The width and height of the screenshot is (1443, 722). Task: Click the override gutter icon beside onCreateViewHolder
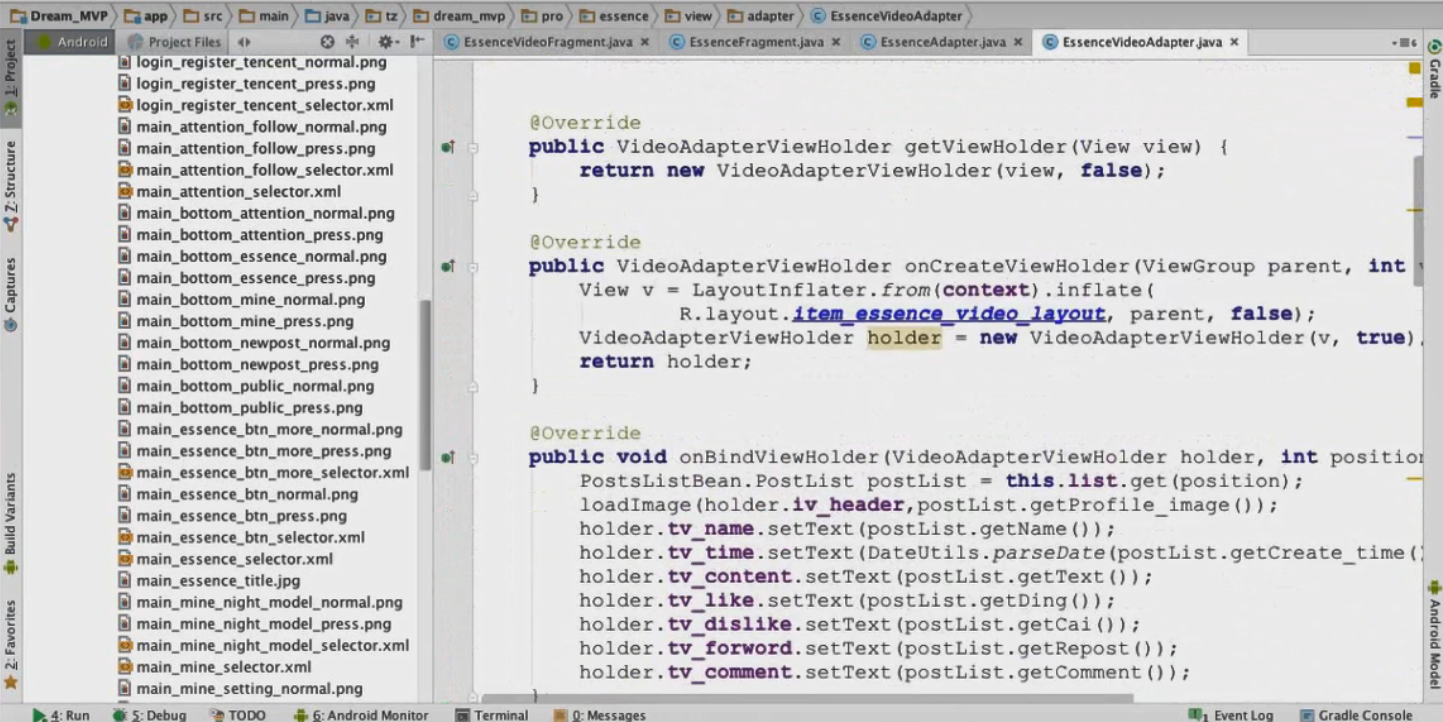pyautogui.click(x=448, y=267)
